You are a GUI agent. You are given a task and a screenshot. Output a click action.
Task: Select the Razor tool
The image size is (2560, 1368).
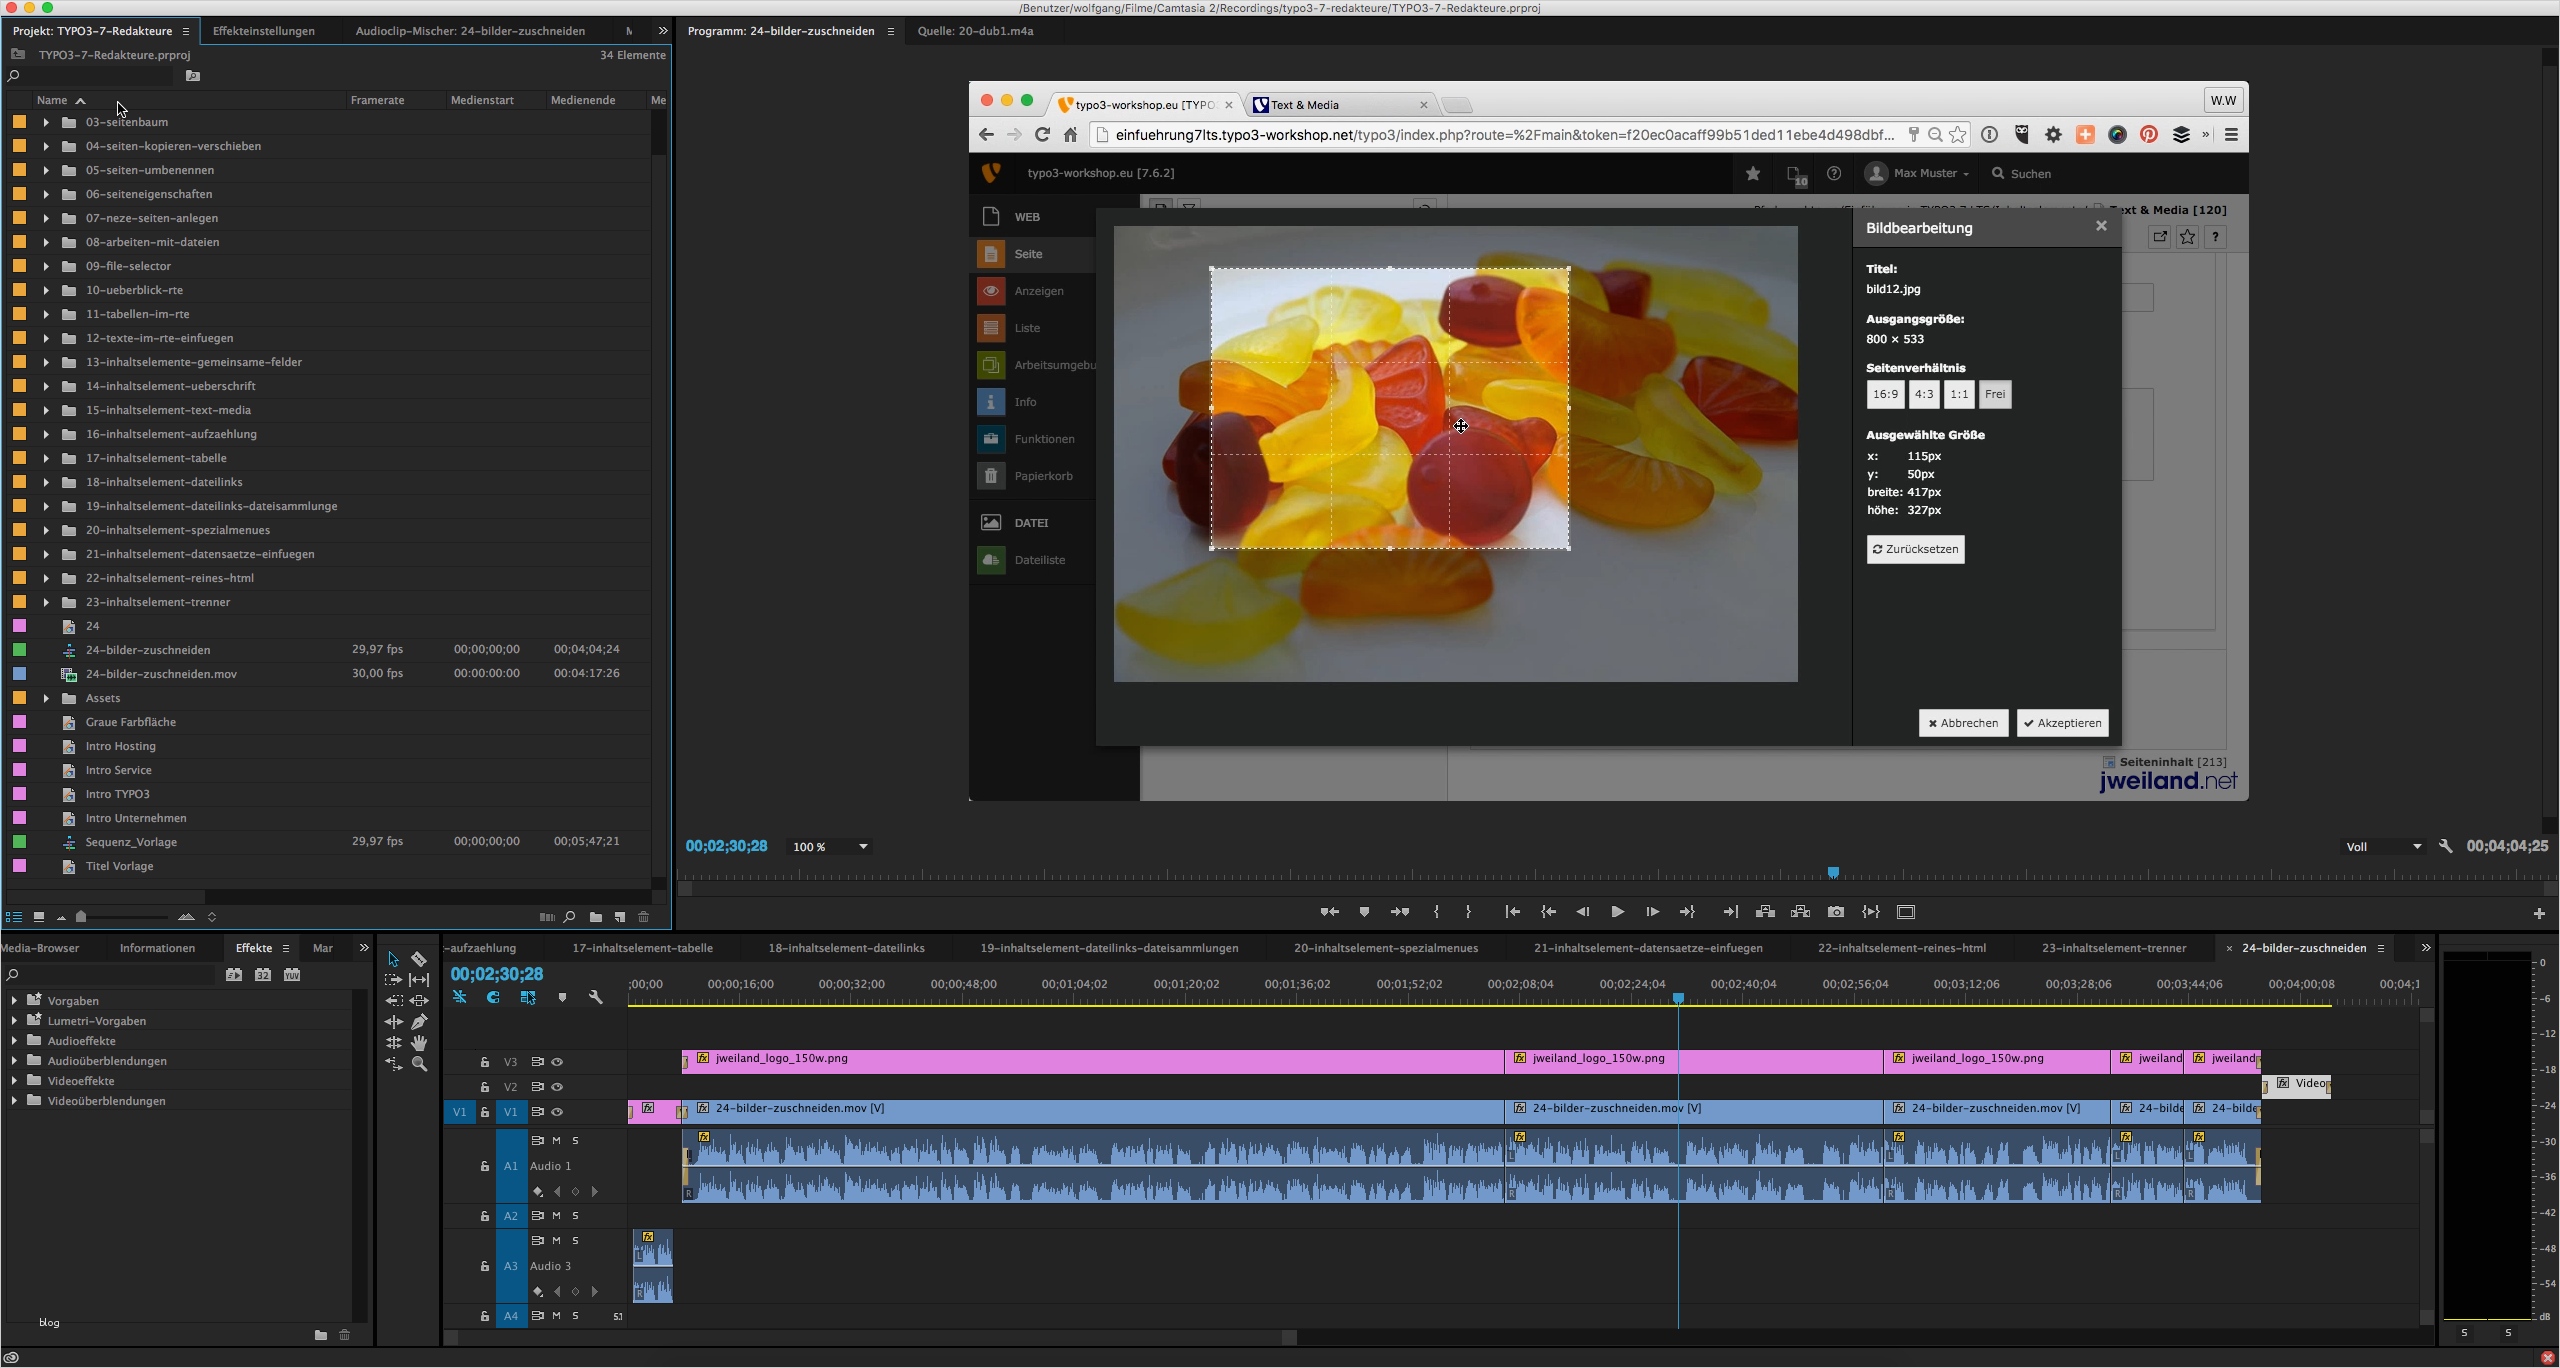point(419,958)
